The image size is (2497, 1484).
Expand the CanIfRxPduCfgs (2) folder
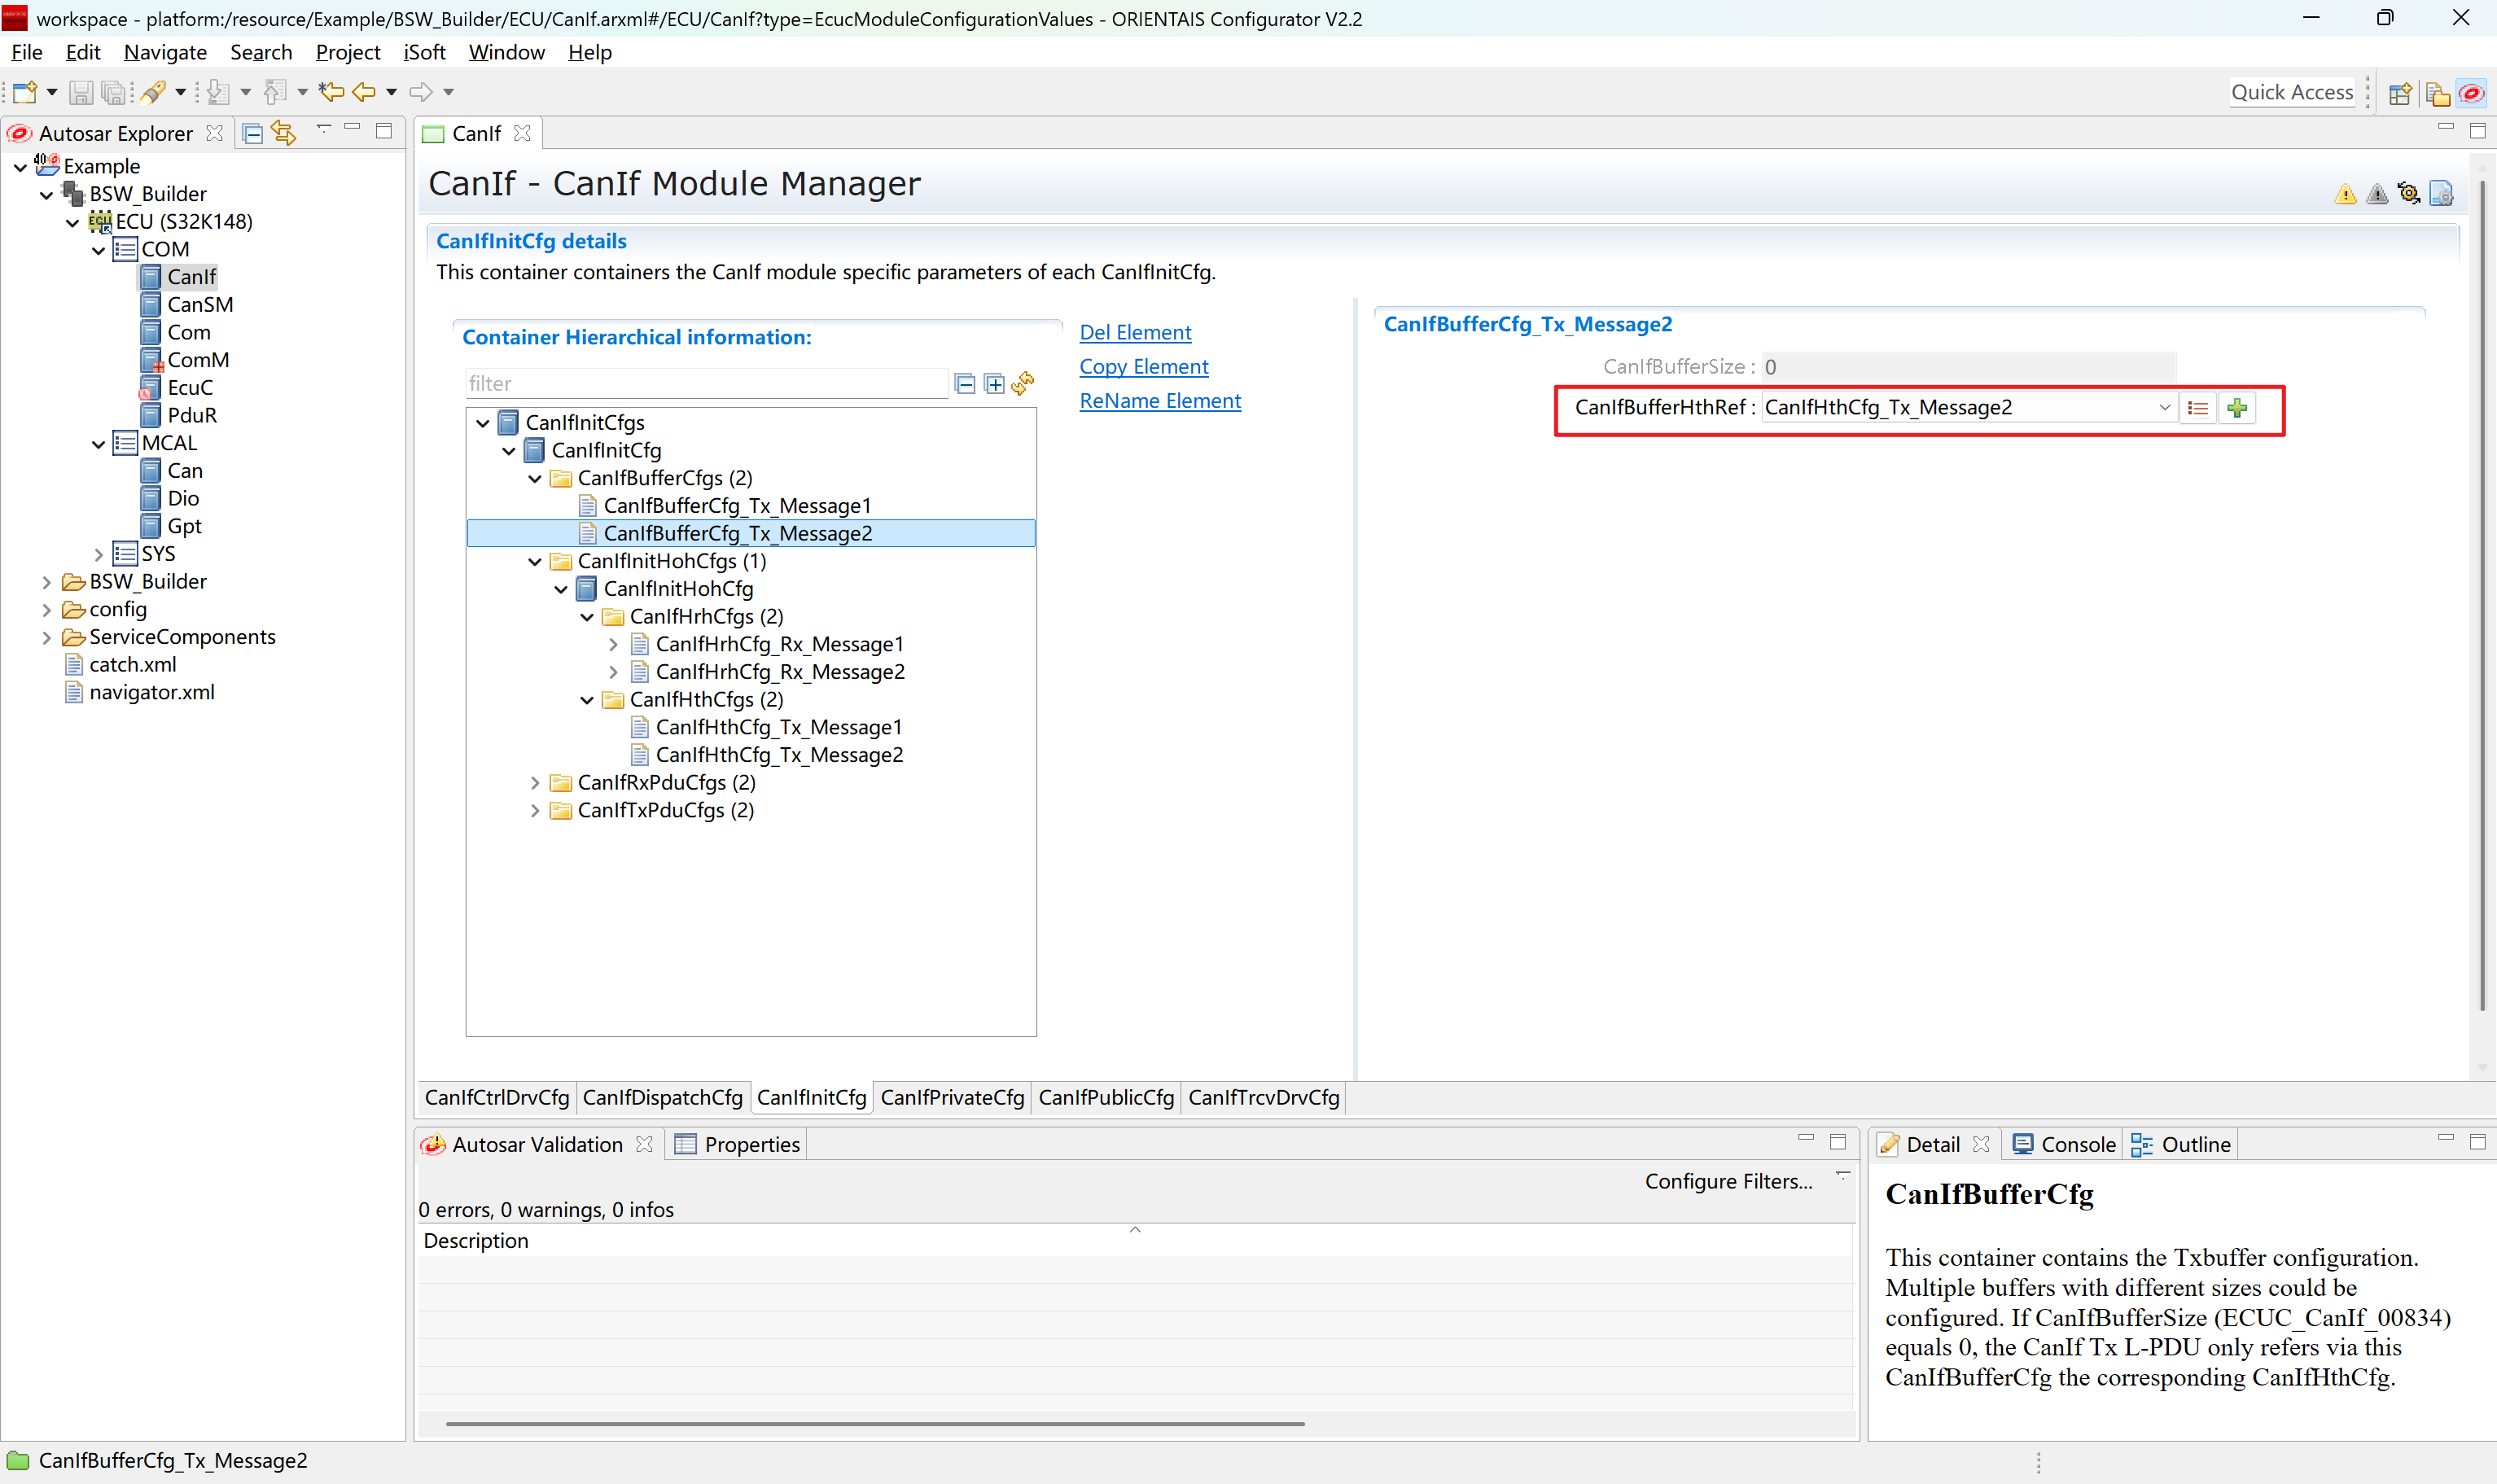[535, 783]
